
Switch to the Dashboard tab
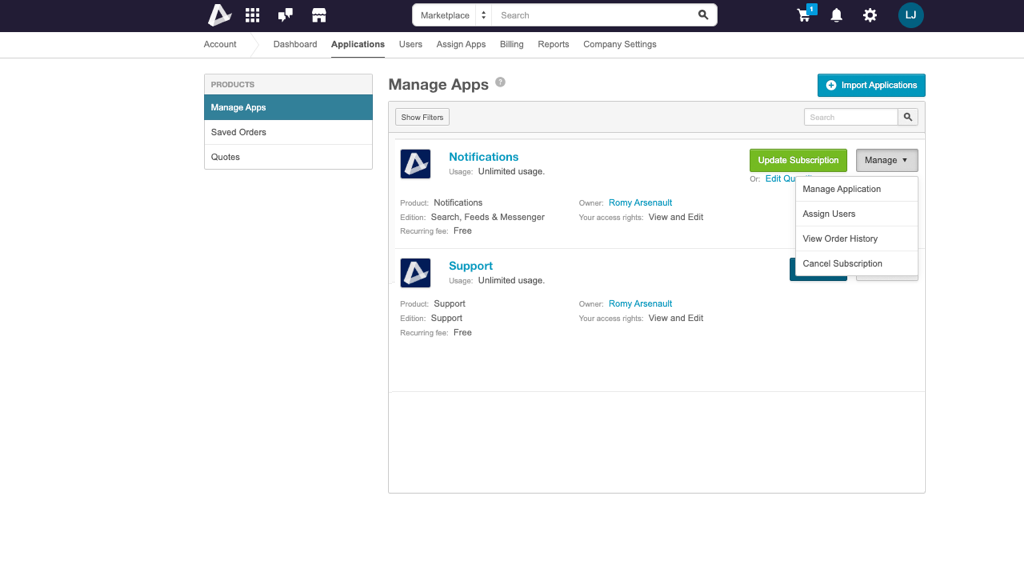coord(295,44)
